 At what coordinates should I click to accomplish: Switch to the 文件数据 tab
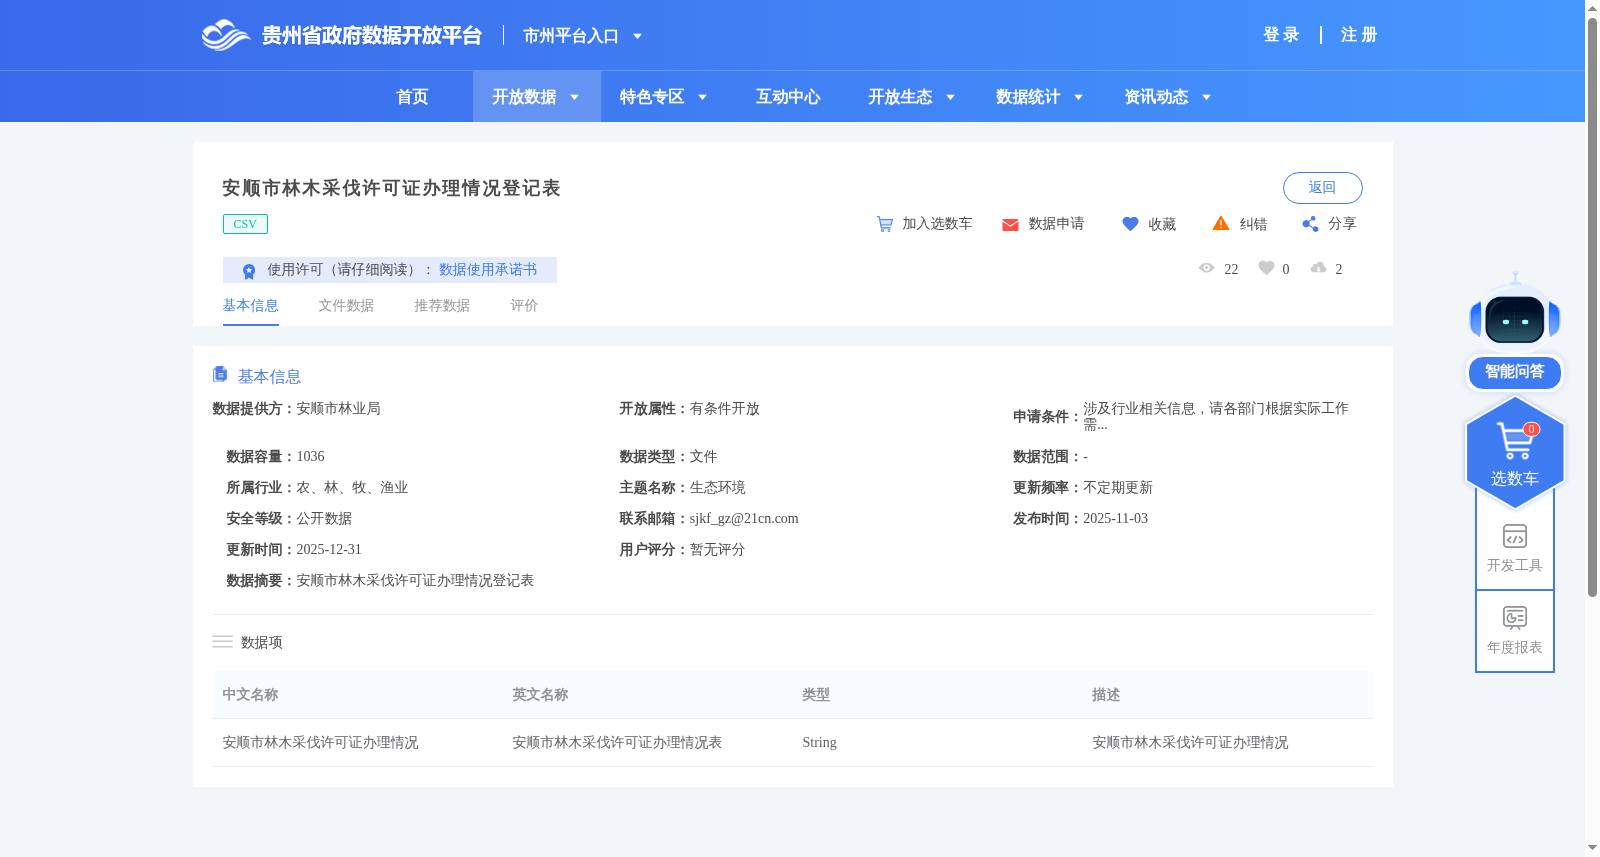point(346,306)
